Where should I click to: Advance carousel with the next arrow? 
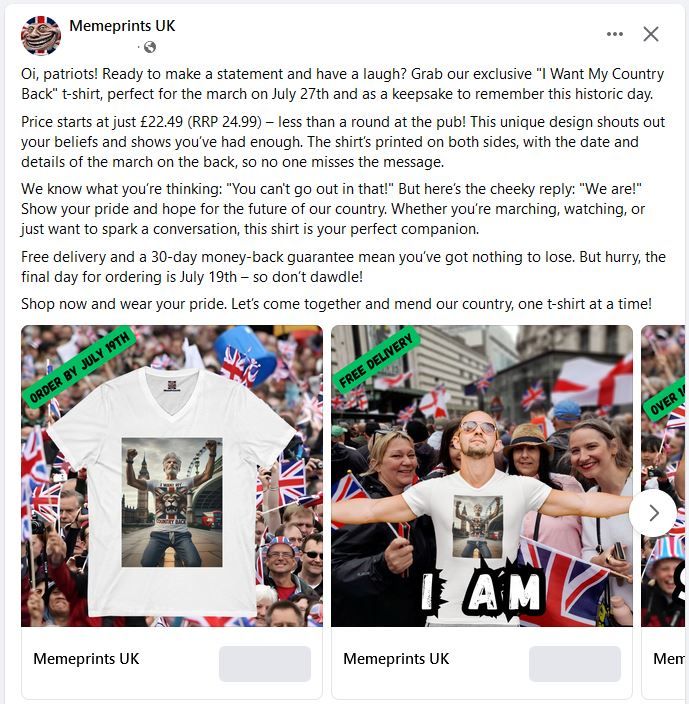pyautogui.click(x=653, y=513)
